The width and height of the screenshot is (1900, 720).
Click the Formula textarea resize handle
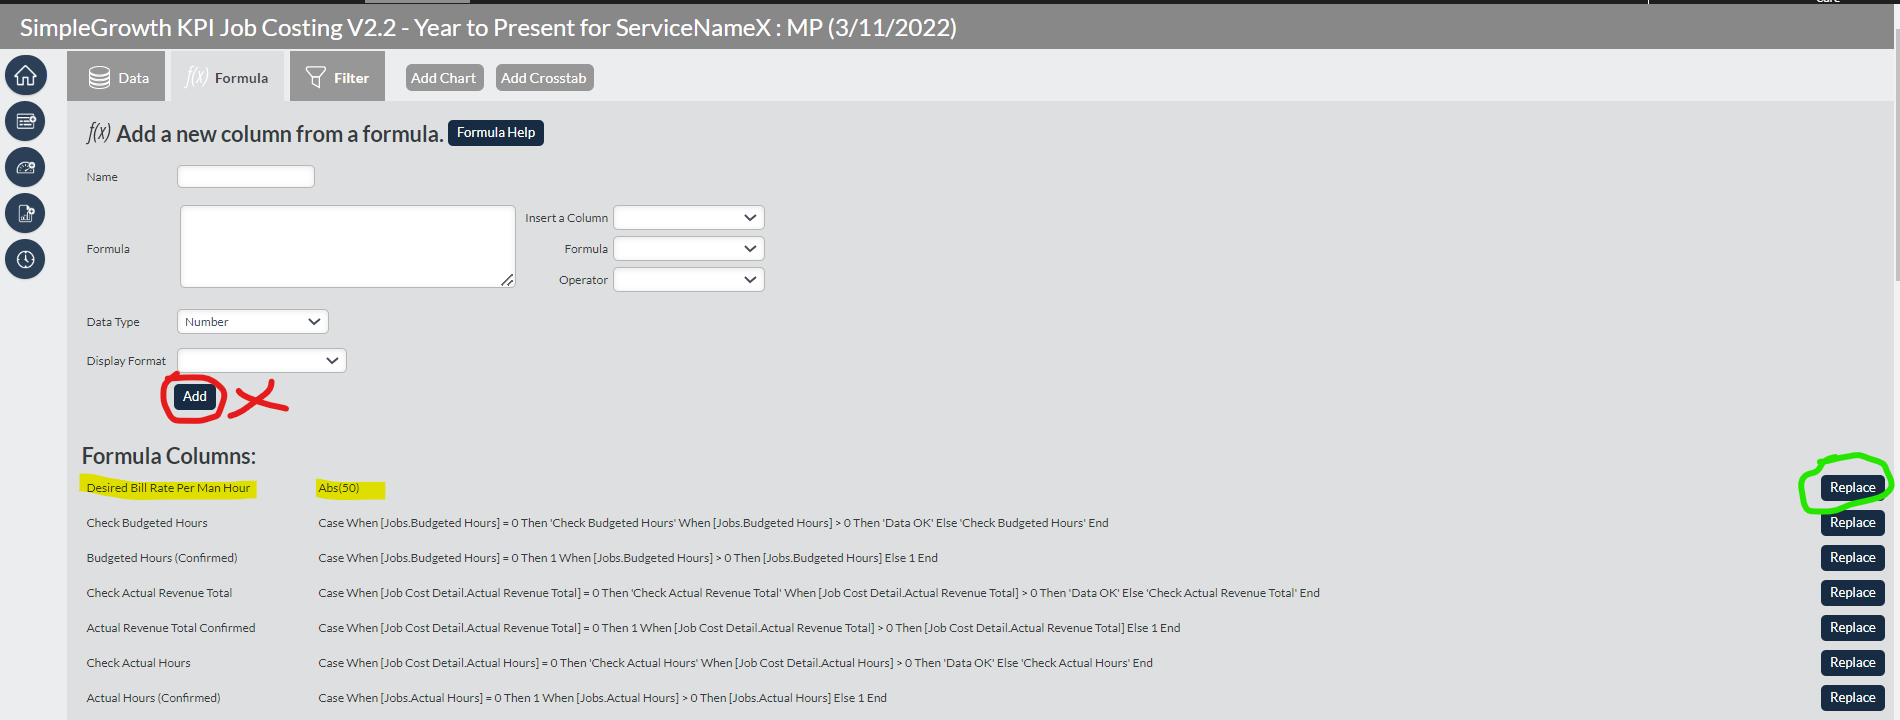[x=508, y=280]
